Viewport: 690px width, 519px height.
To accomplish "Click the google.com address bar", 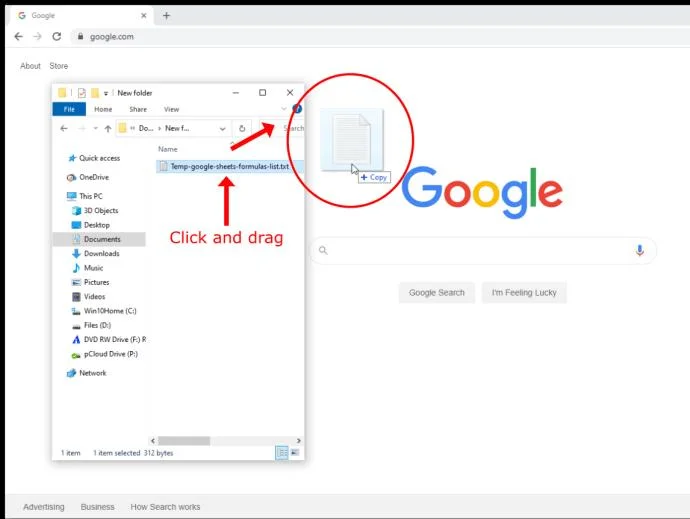I will [x=378, y=37].
